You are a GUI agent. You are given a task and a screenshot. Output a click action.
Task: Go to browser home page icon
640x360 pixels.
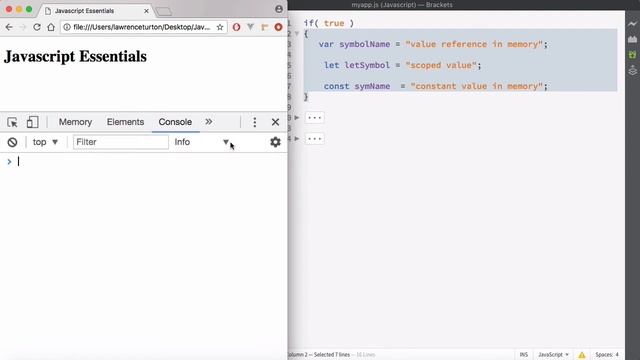[51, 27]
